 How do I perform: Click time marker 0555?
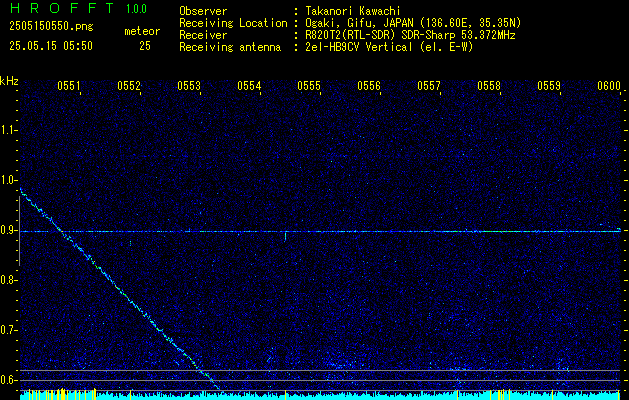coord(309,85)
